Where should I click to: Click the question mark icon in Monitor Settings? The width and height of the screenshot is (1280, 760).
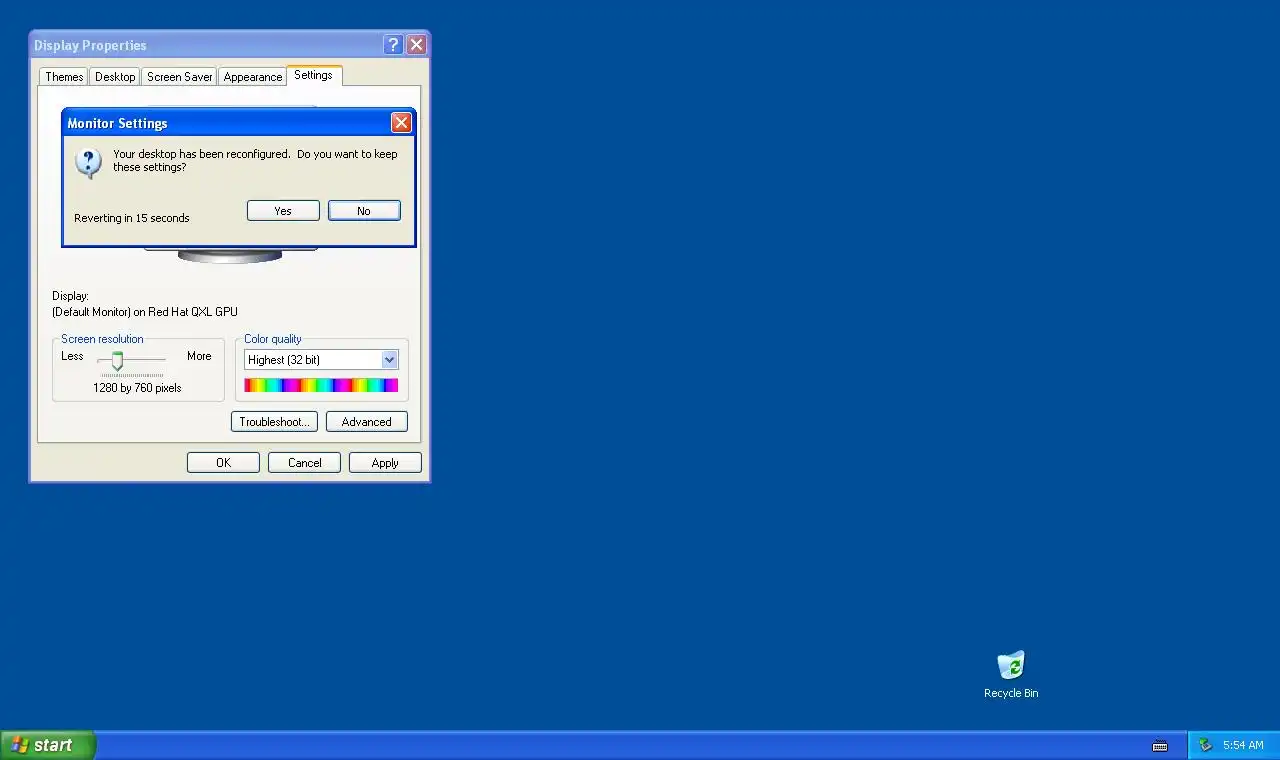click(88, 162)
